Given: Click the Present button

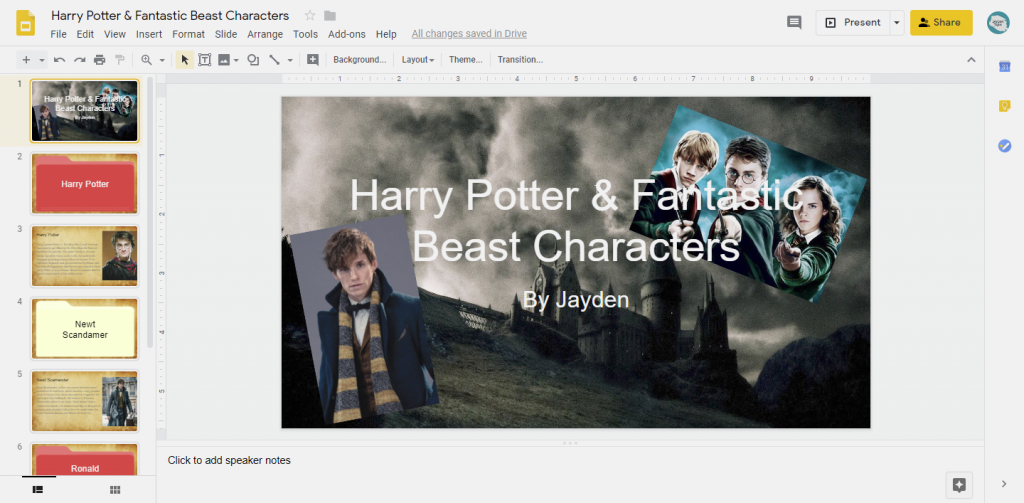Looking at the screenshot, I should point(852,23).
